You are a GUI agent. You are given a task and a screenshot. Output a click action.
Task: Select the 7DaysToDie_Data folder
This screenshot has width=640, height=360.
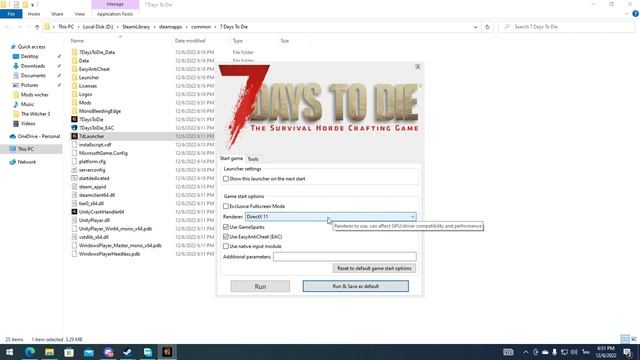(x=97, y=52)
